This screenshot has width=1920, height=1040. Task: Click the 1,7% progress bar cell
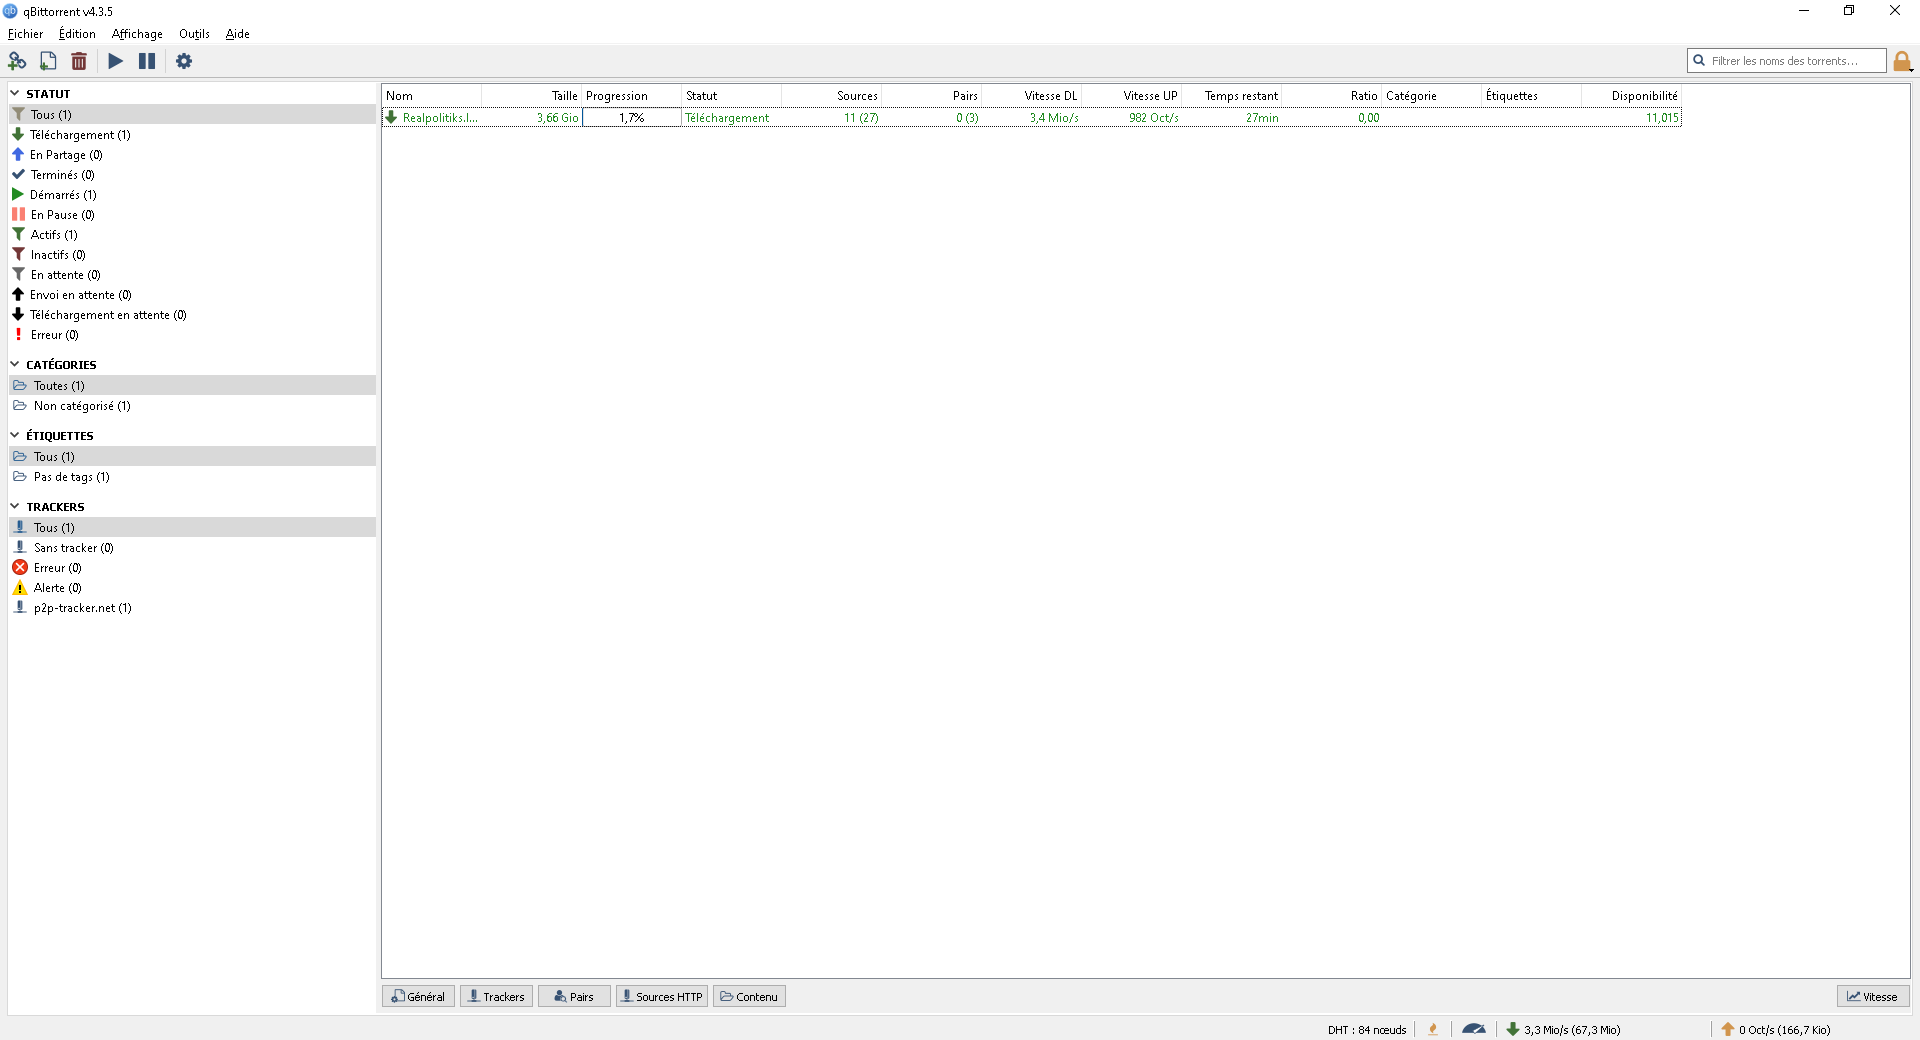pos(632,118)
